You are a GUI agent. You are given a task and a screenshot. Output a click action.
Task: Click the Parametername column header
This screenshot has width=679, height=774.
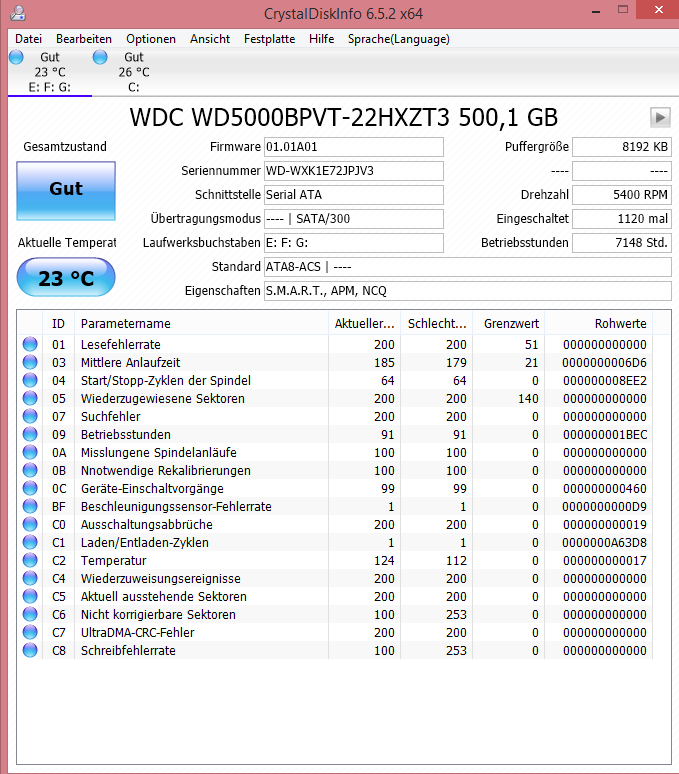(201, 323)
